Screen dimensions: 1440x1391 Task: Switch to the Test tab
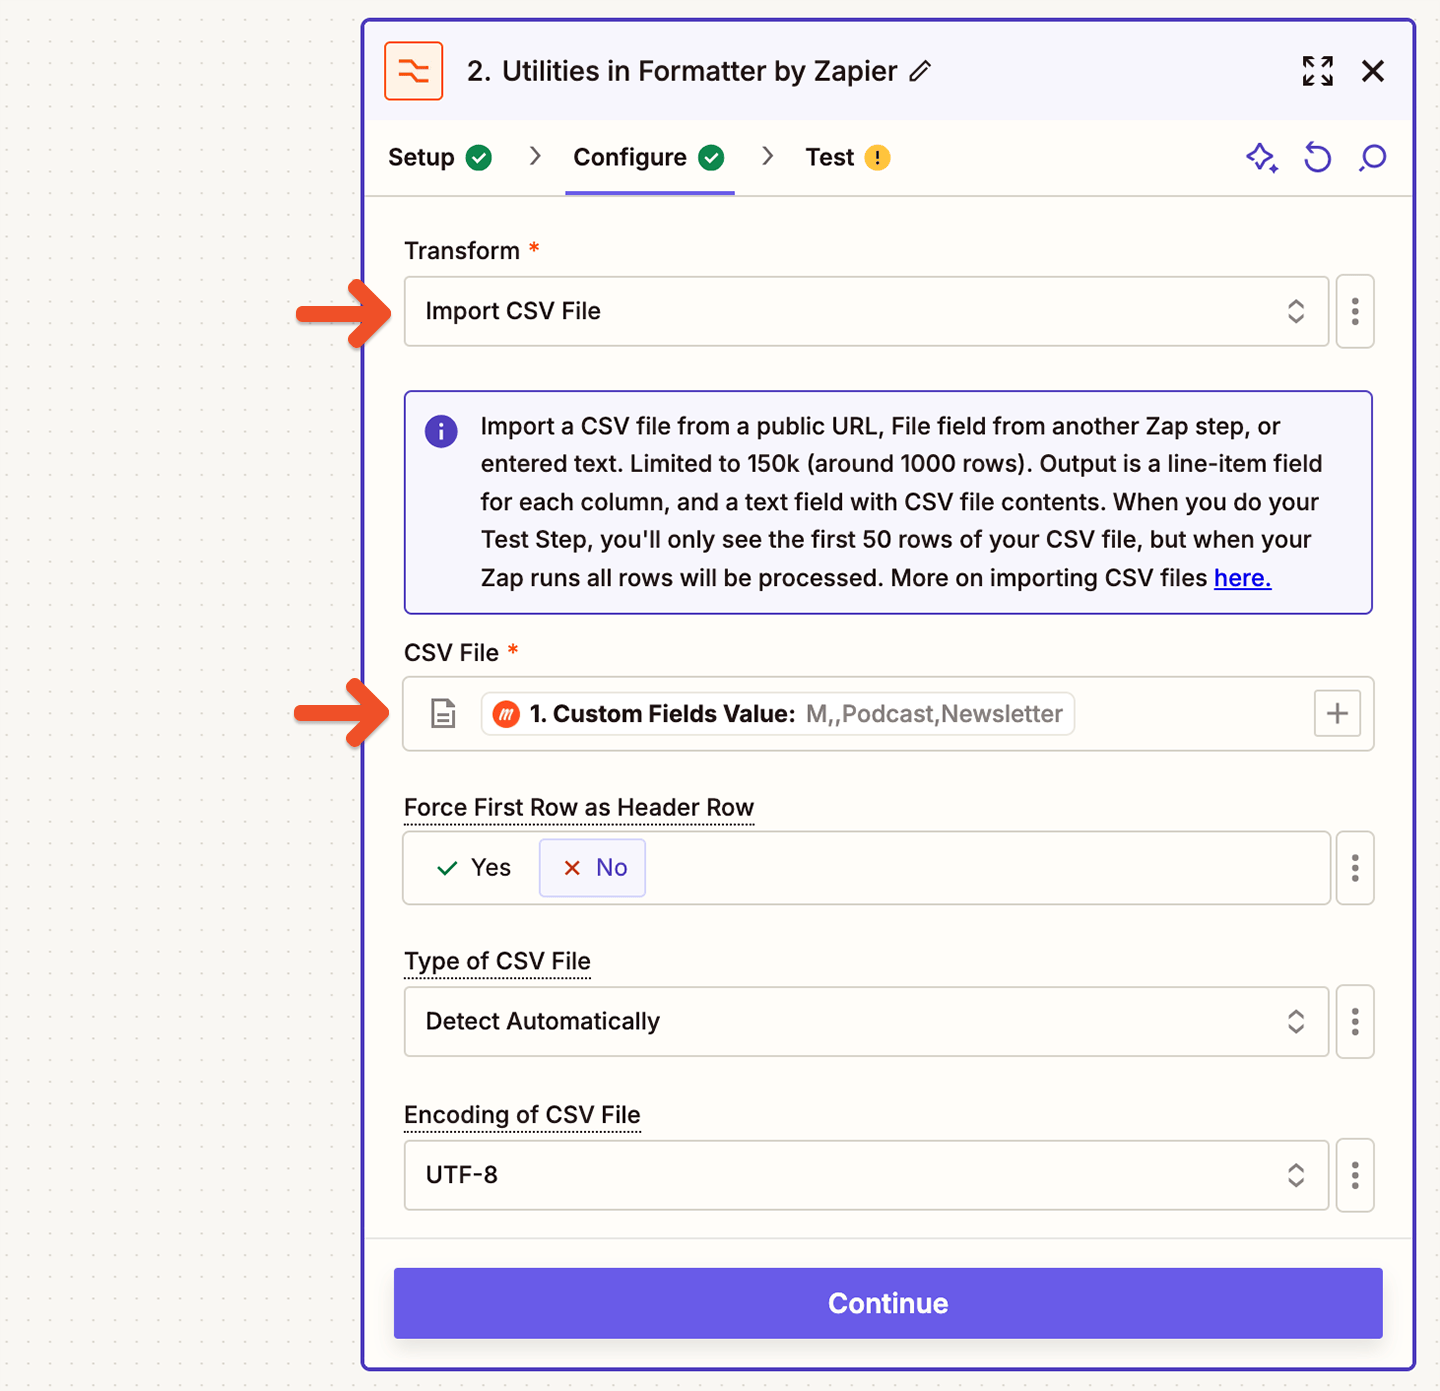848,158
